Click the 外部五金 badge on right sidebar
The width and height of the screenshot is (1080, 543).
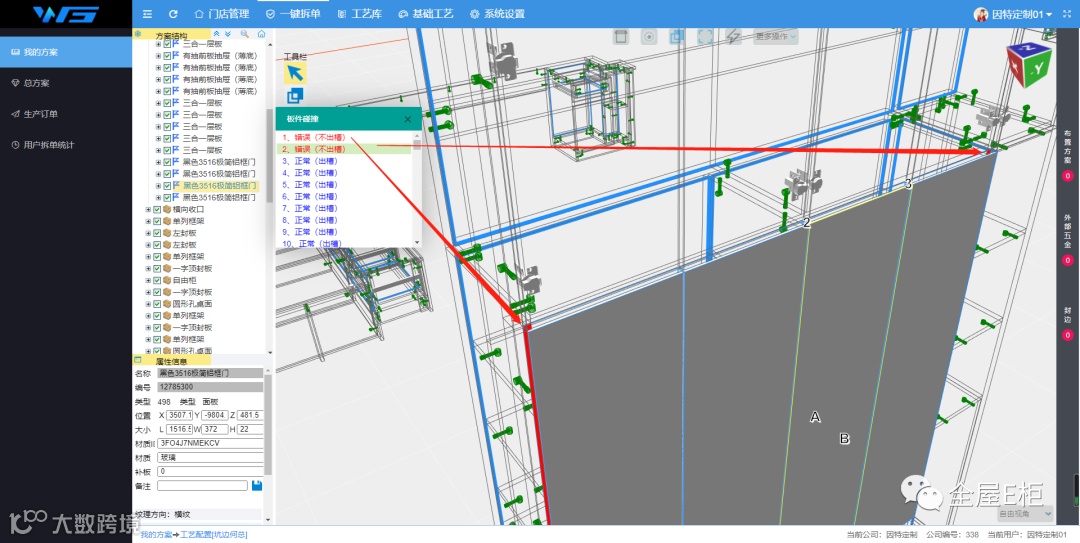pos(1068,260)
